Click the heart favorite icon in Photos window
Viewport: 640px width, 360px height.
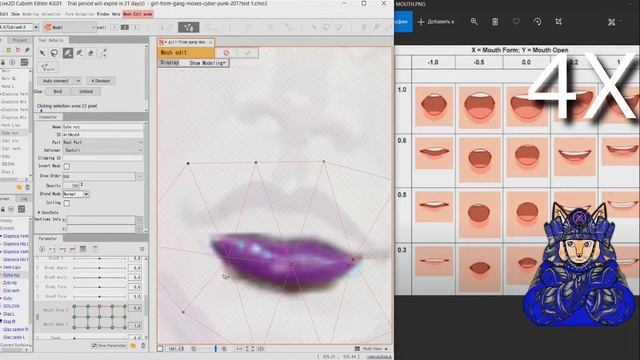coord(516,22)
